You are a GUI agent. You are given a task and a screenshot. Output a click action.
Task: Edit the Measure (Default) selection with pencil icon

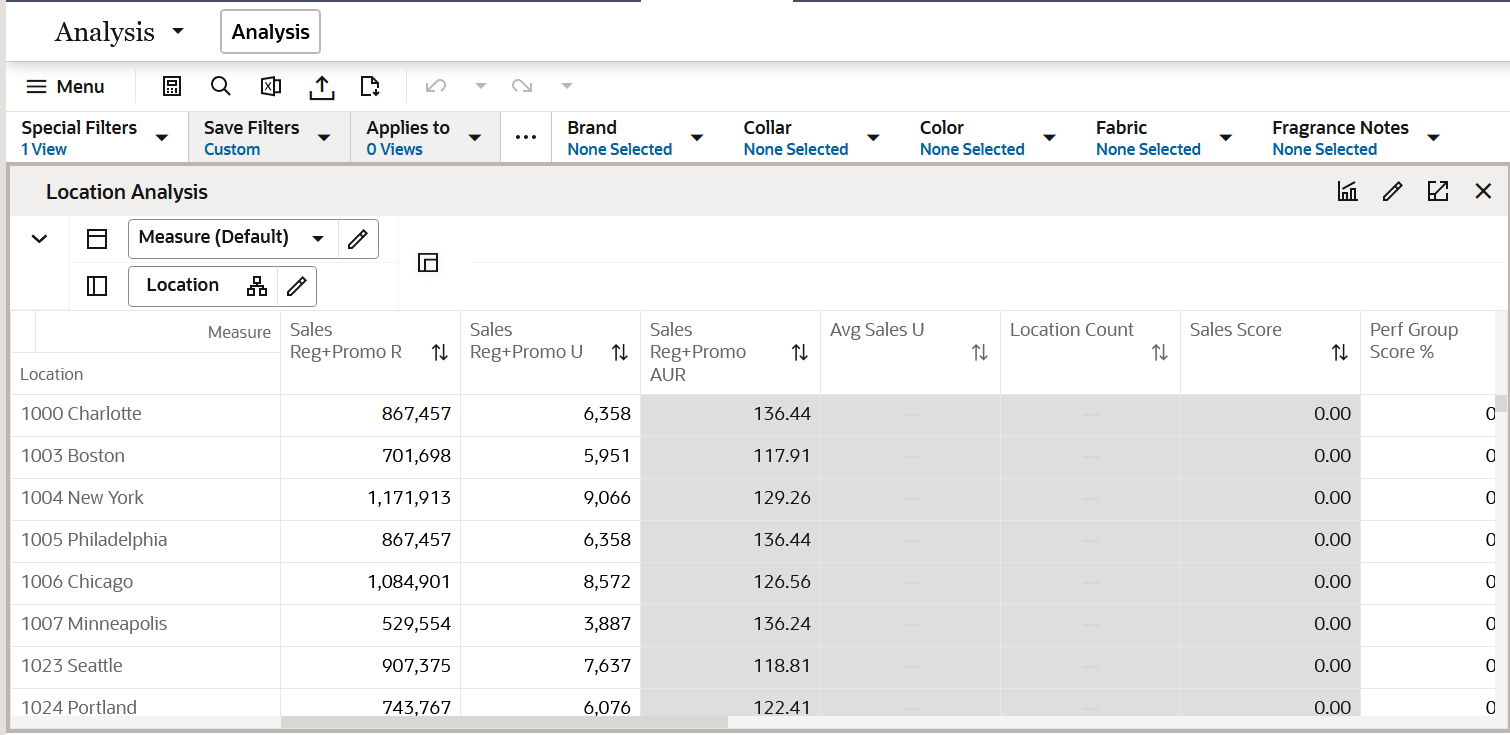357,238
